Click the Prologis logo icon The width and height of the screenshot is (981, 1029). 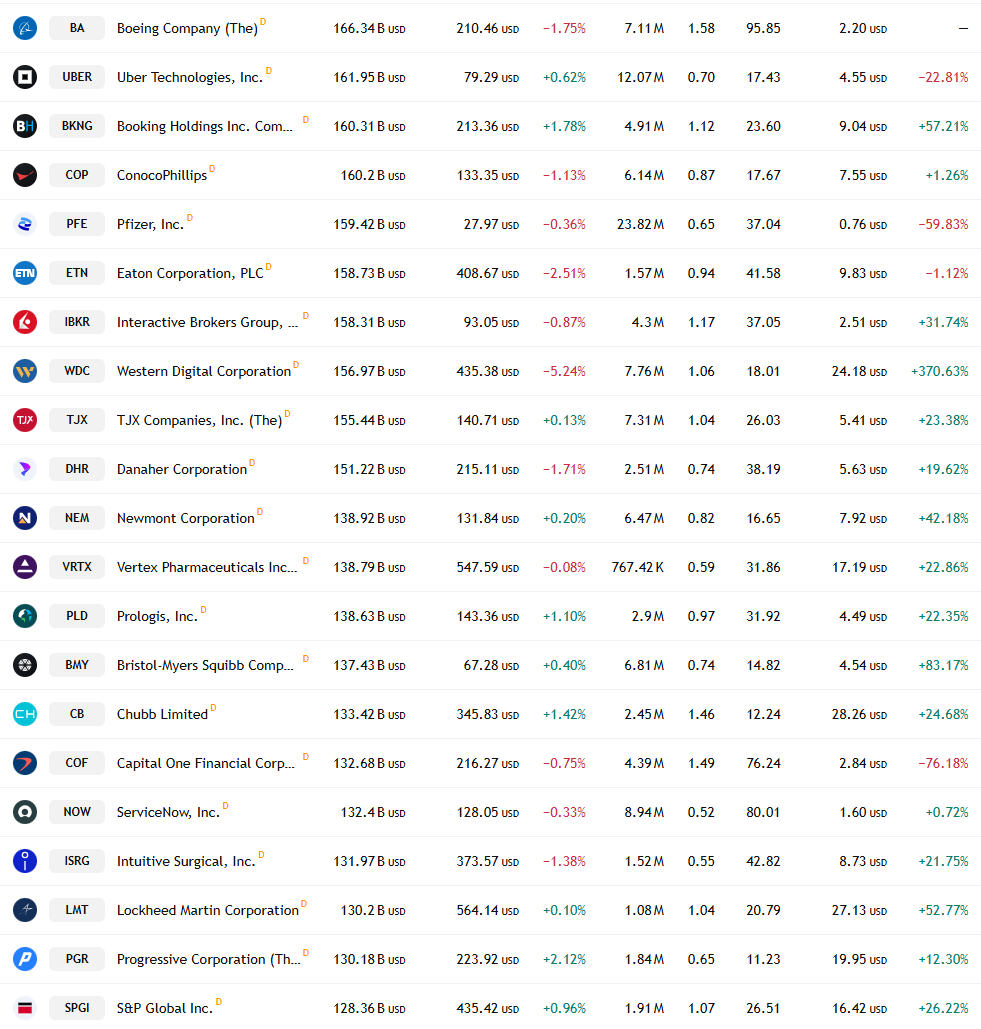[25, 616]
